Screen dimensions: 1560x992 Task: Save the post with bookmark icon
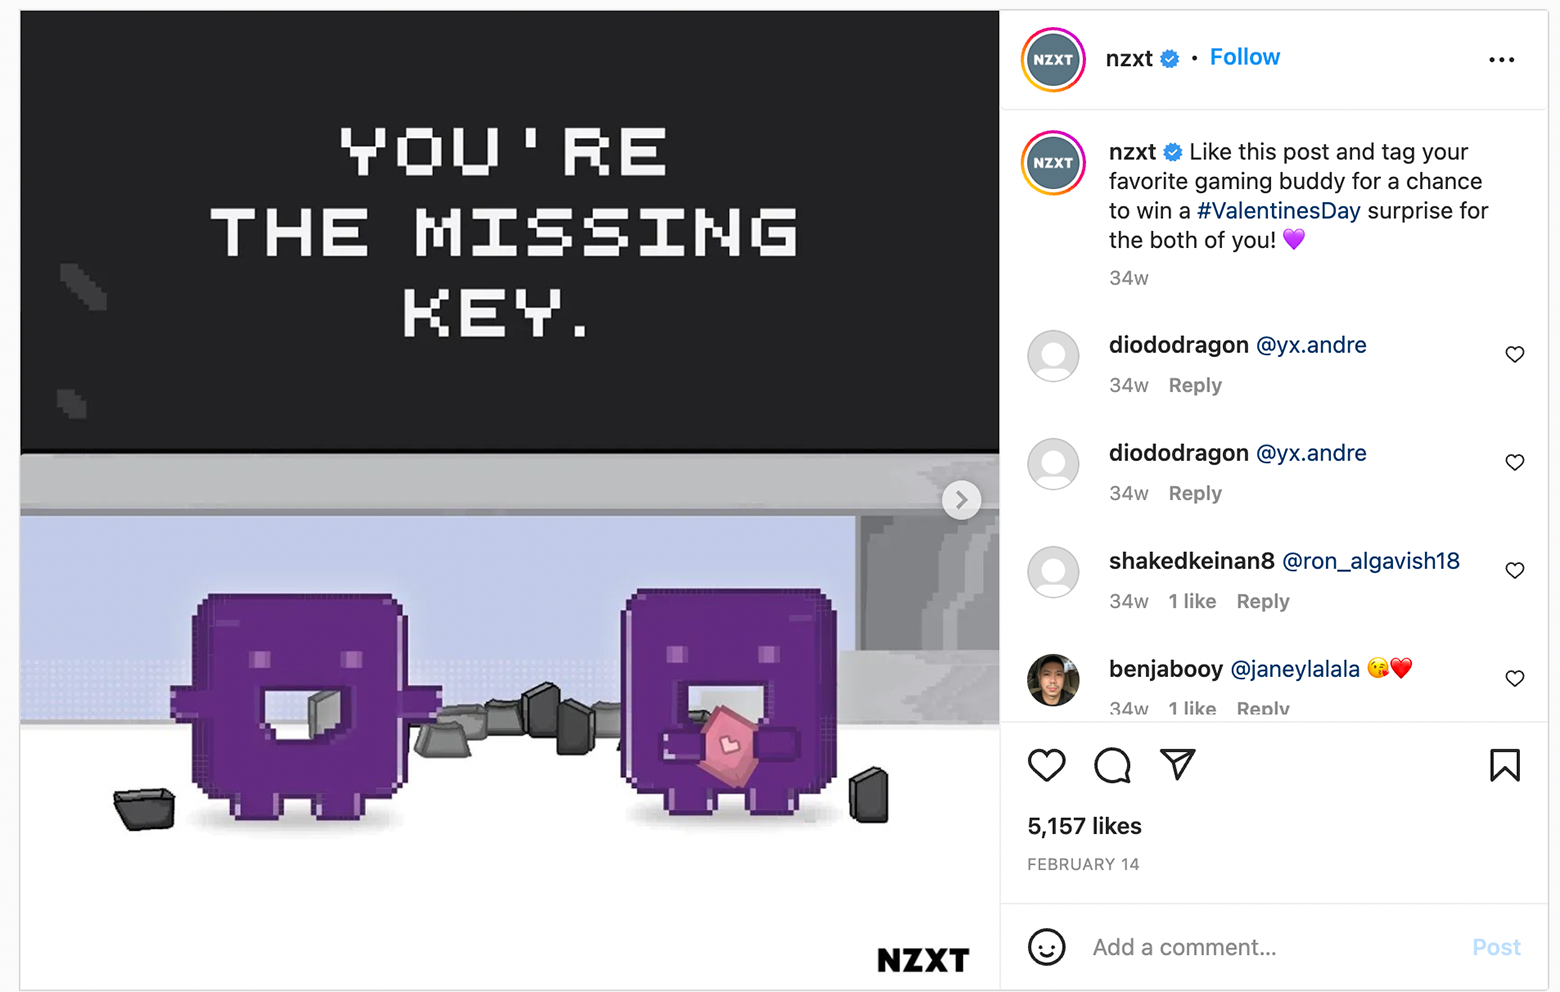(1504, 765)
